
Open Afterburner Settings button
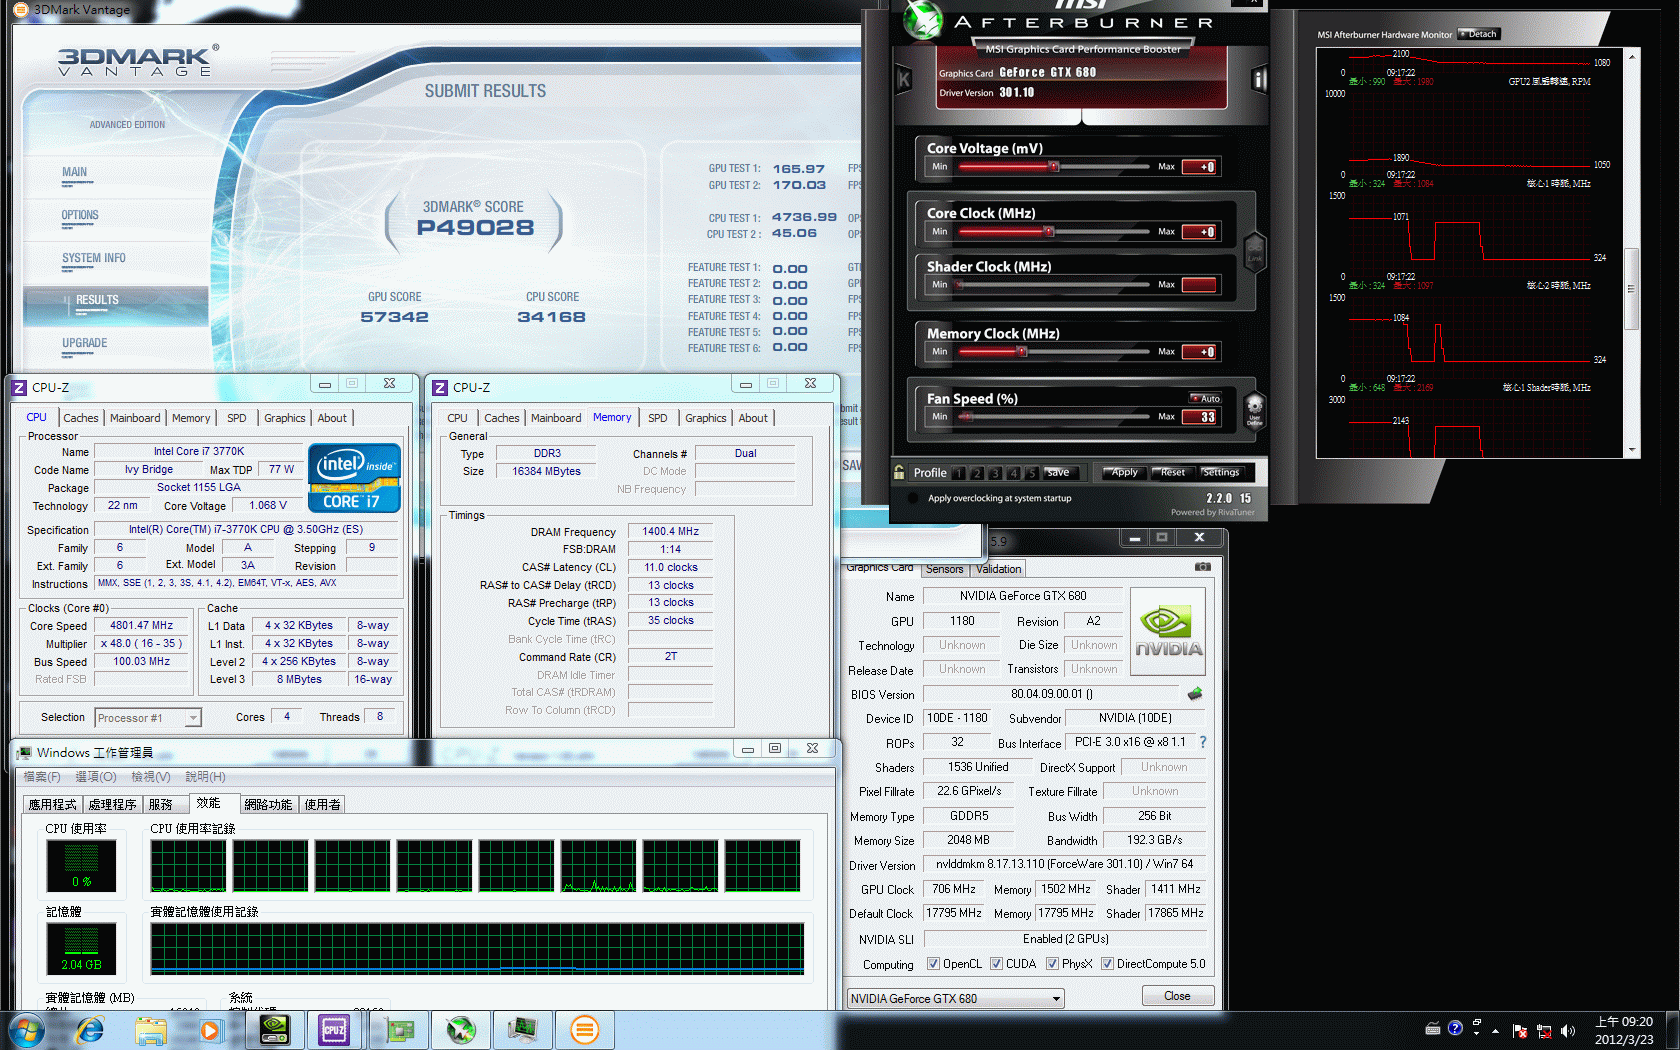tap(1220, 472)
